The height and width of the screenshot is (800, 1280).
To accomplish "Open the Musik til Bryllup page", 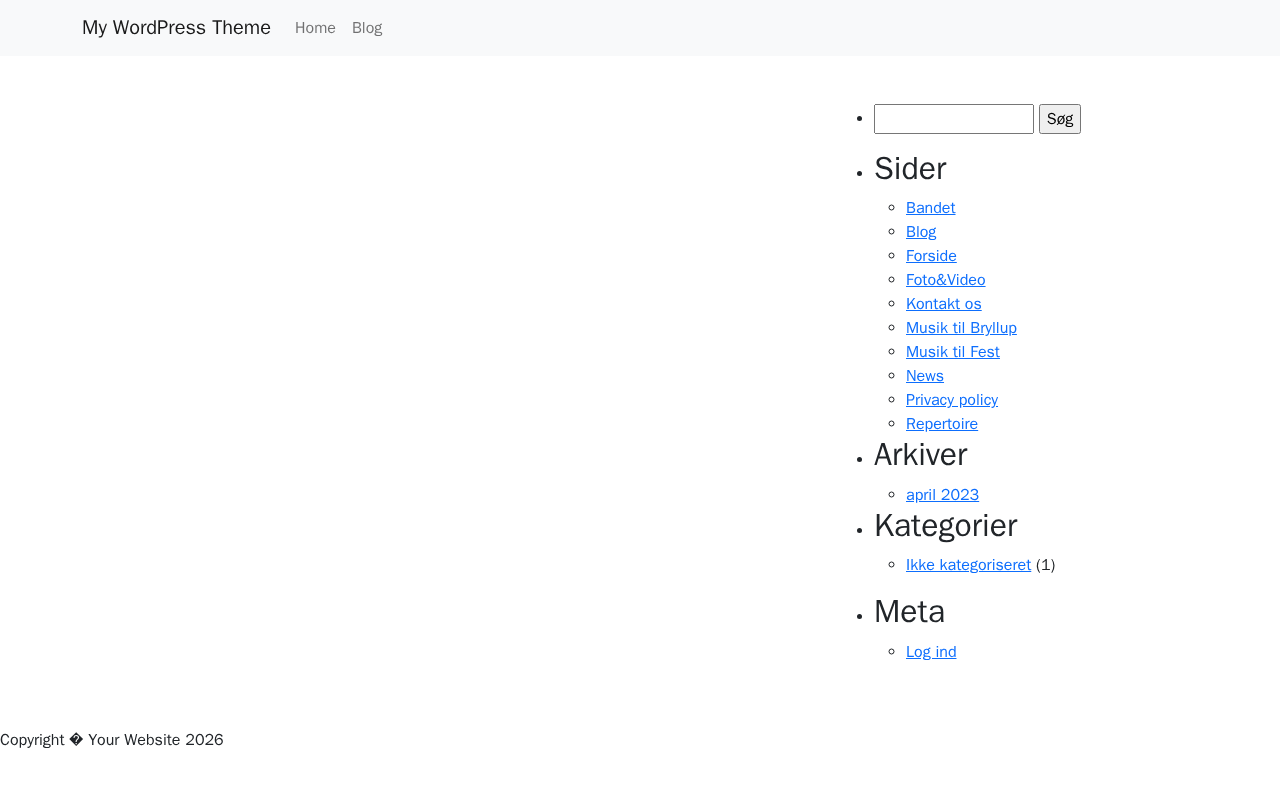I will point(961,328).
